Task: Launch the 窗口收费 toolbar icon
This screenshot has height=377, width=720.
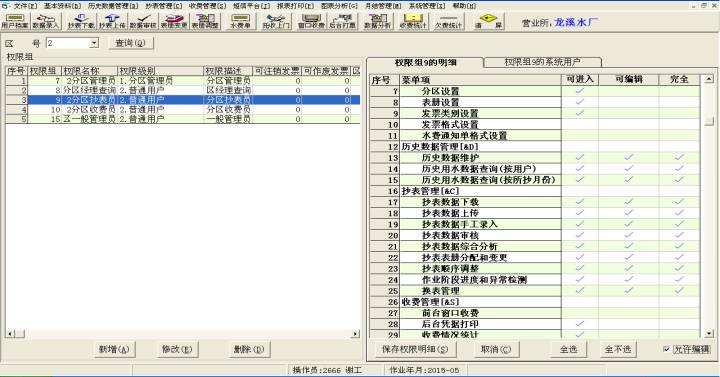Action: click(311, 22)
